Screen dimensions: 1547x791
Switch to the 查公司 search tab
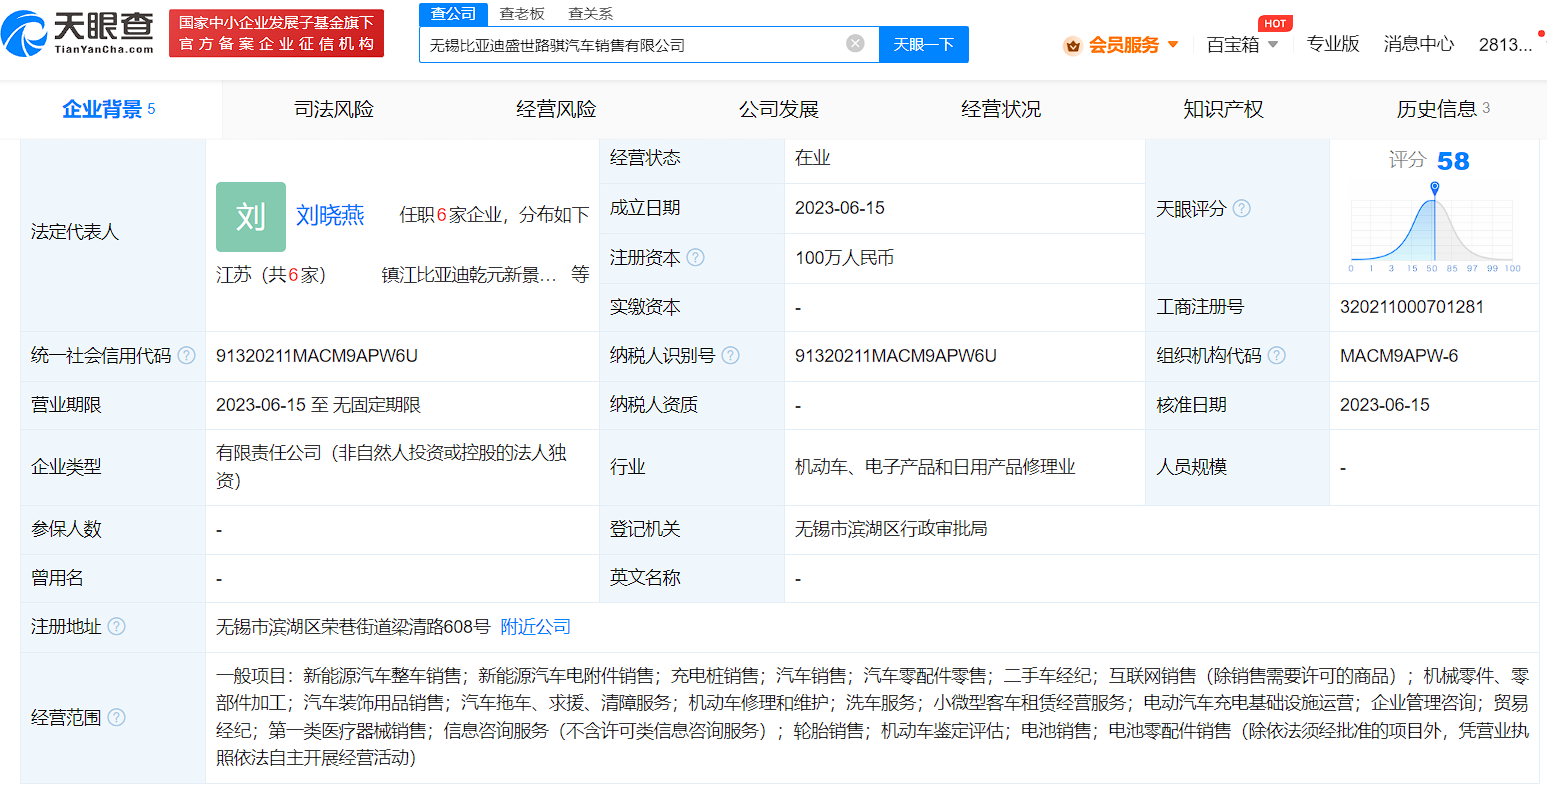pos(453,13)
